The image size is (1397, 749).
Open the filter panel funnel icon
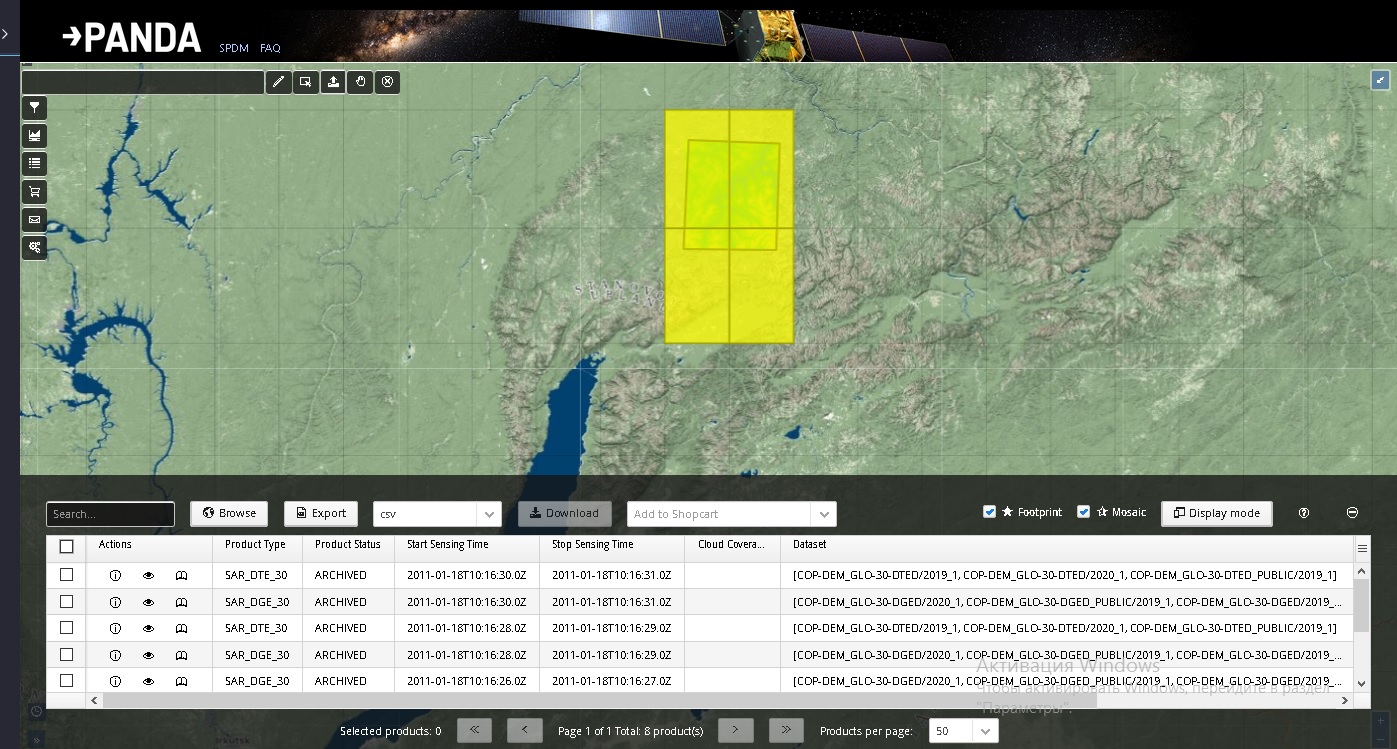point(34,108)
